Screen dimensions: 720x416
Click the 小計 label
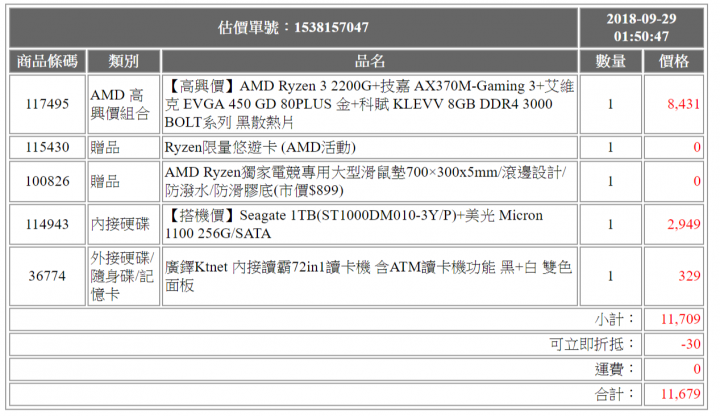[x=615, y=319]
